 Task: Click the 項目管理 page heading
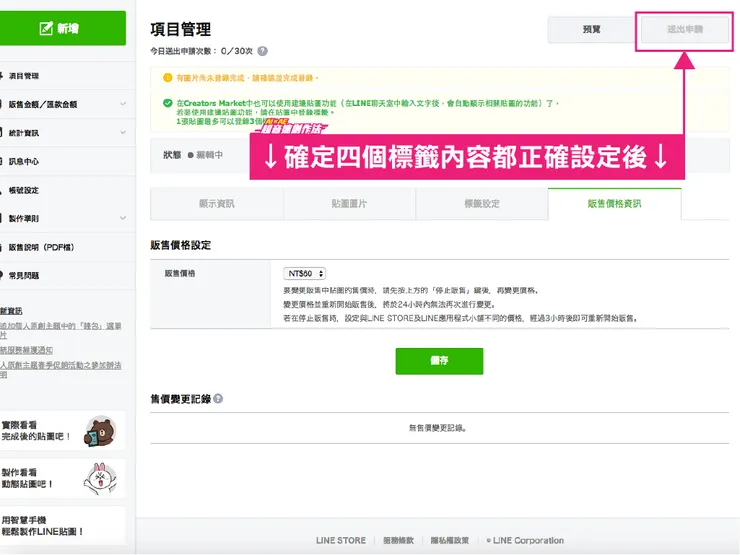coord(181,29)
